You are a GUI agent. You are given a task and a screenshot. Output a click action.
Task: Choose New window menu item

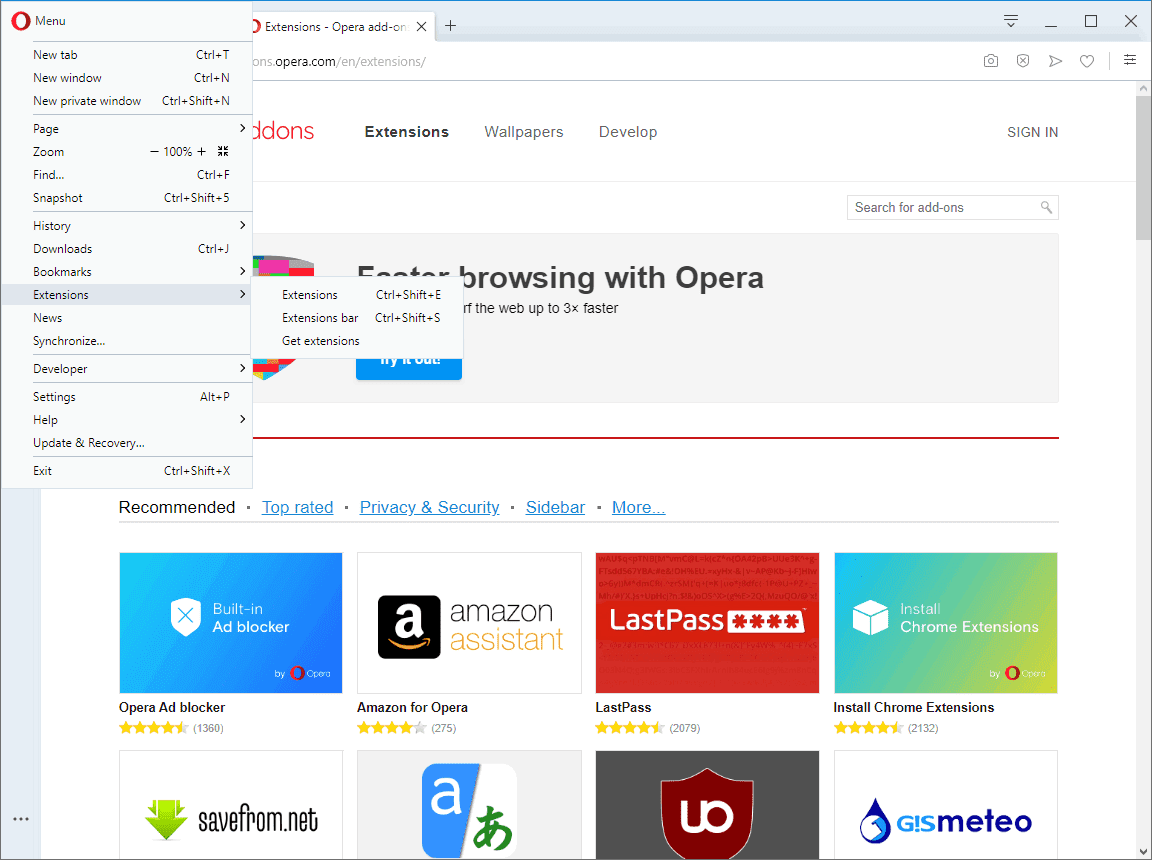click(x=127, y=78)
